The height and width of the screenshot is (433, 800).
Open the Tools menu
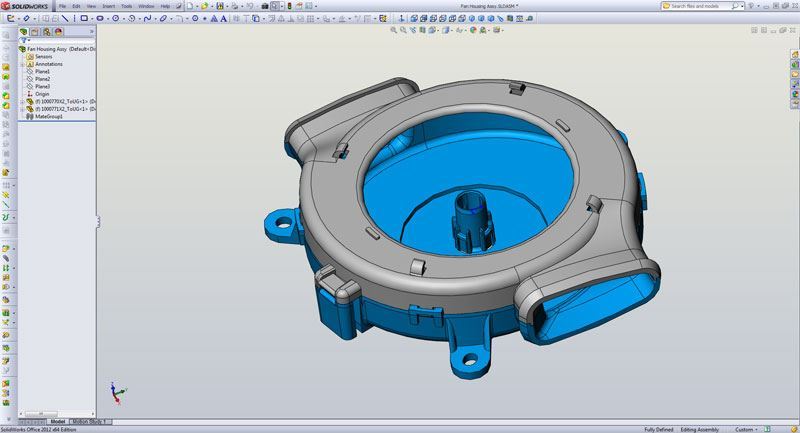point(126,6)
